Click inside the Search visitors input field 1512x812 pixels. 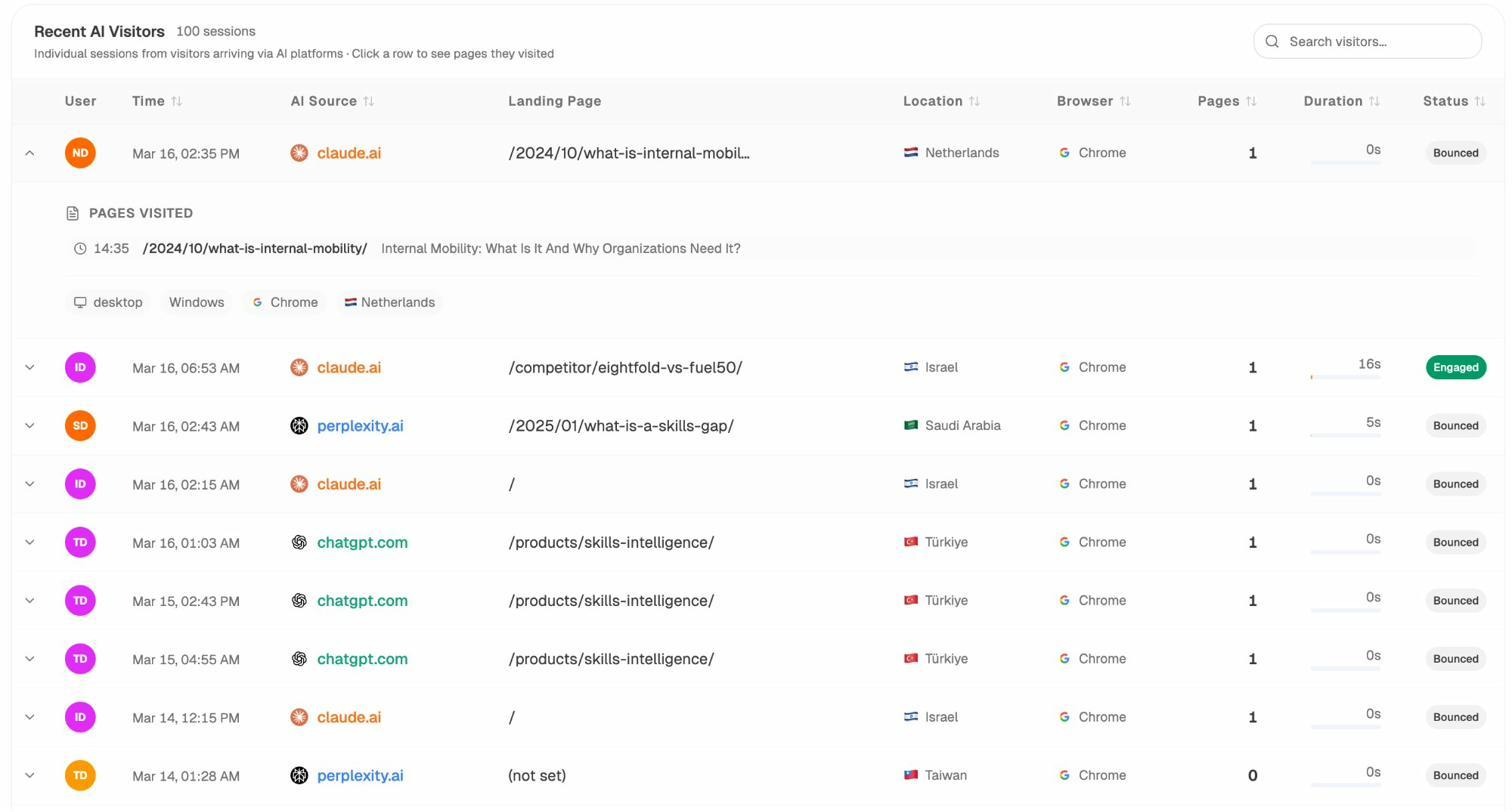coord(1370,41)
